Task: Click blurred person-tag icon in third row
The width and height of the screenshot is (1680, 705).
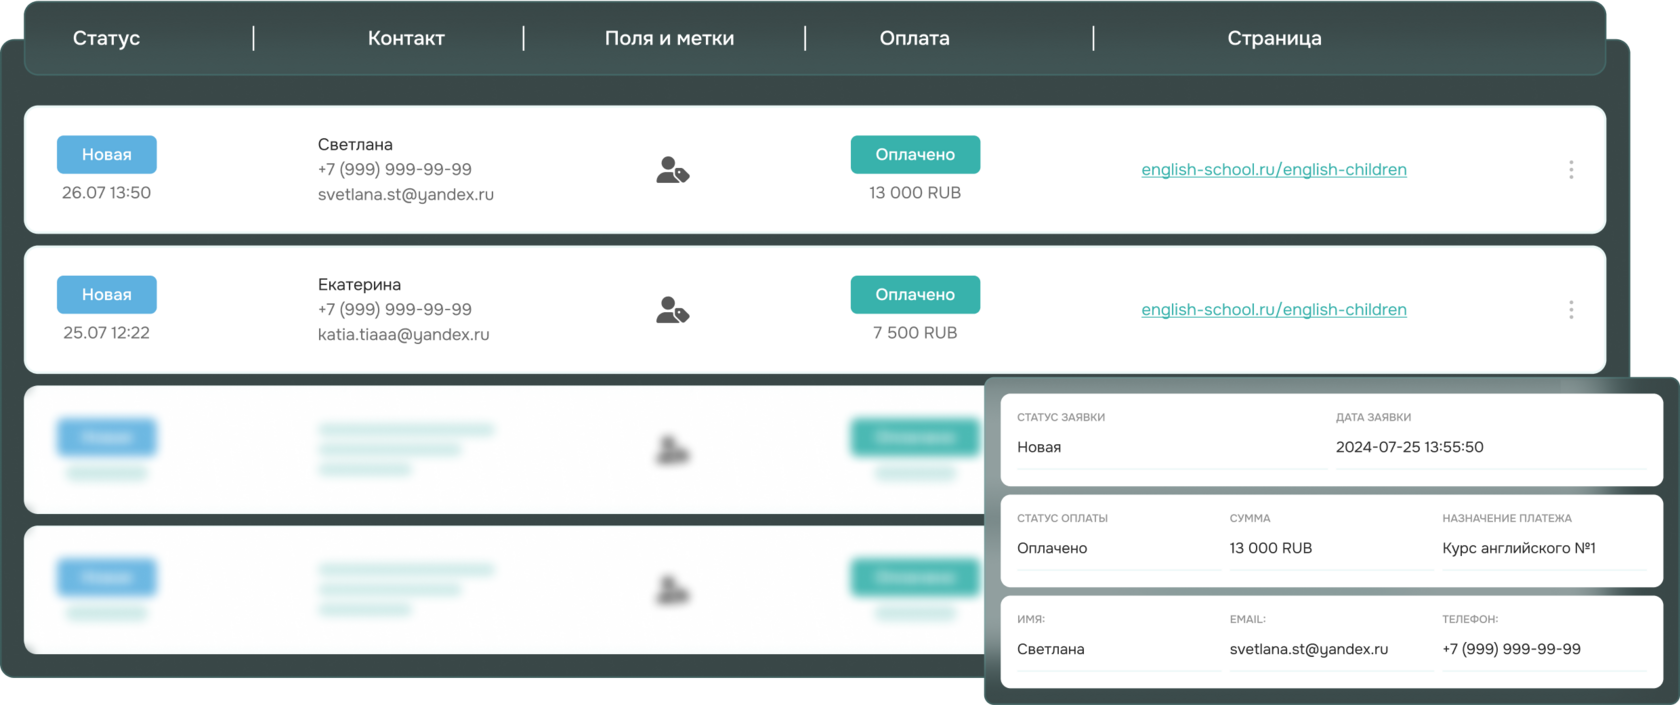Action: (x=672, y=450)
